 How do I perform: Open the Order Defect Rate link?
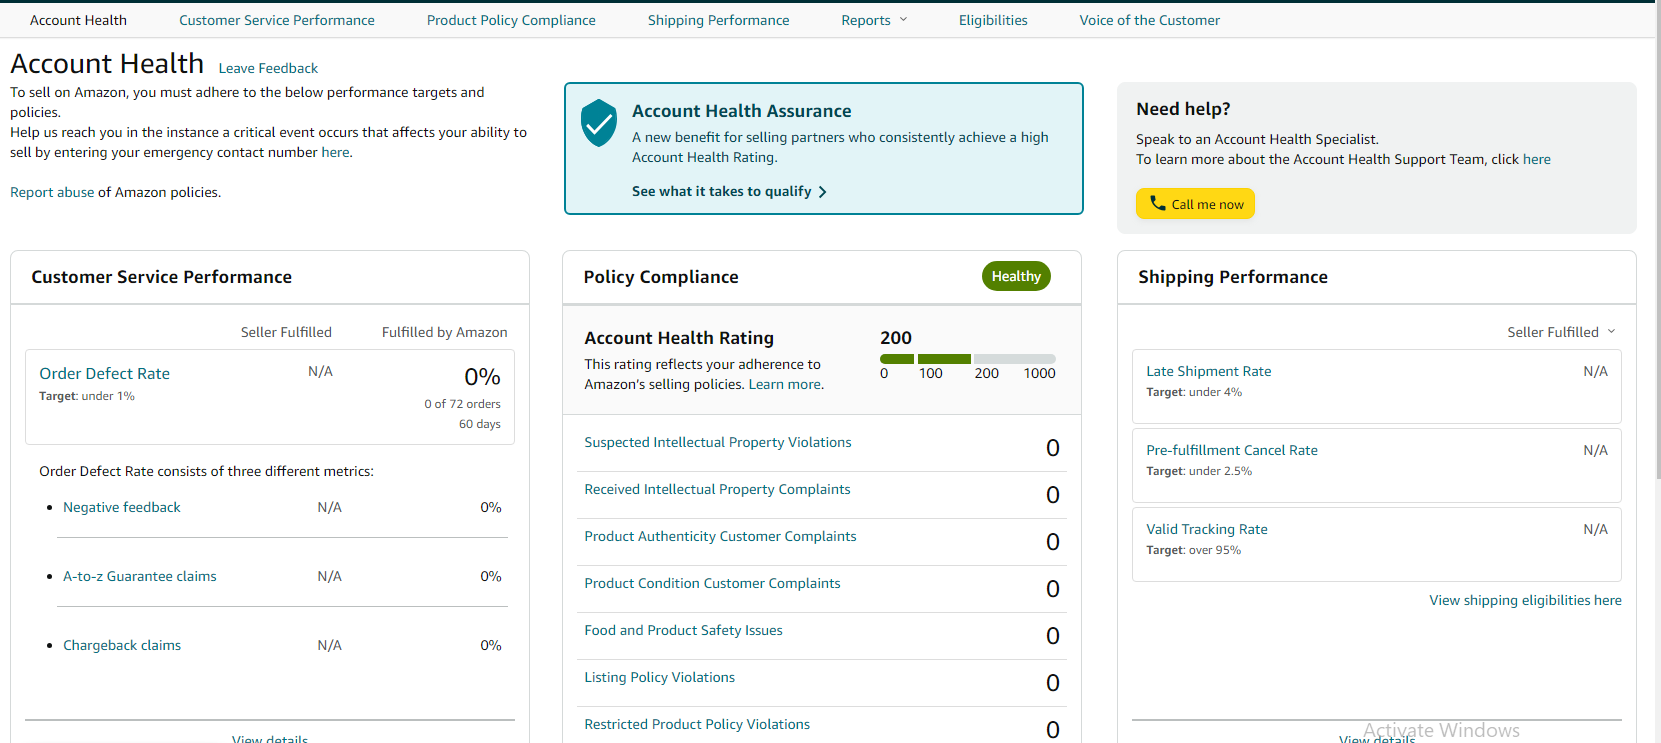(104, 373)
